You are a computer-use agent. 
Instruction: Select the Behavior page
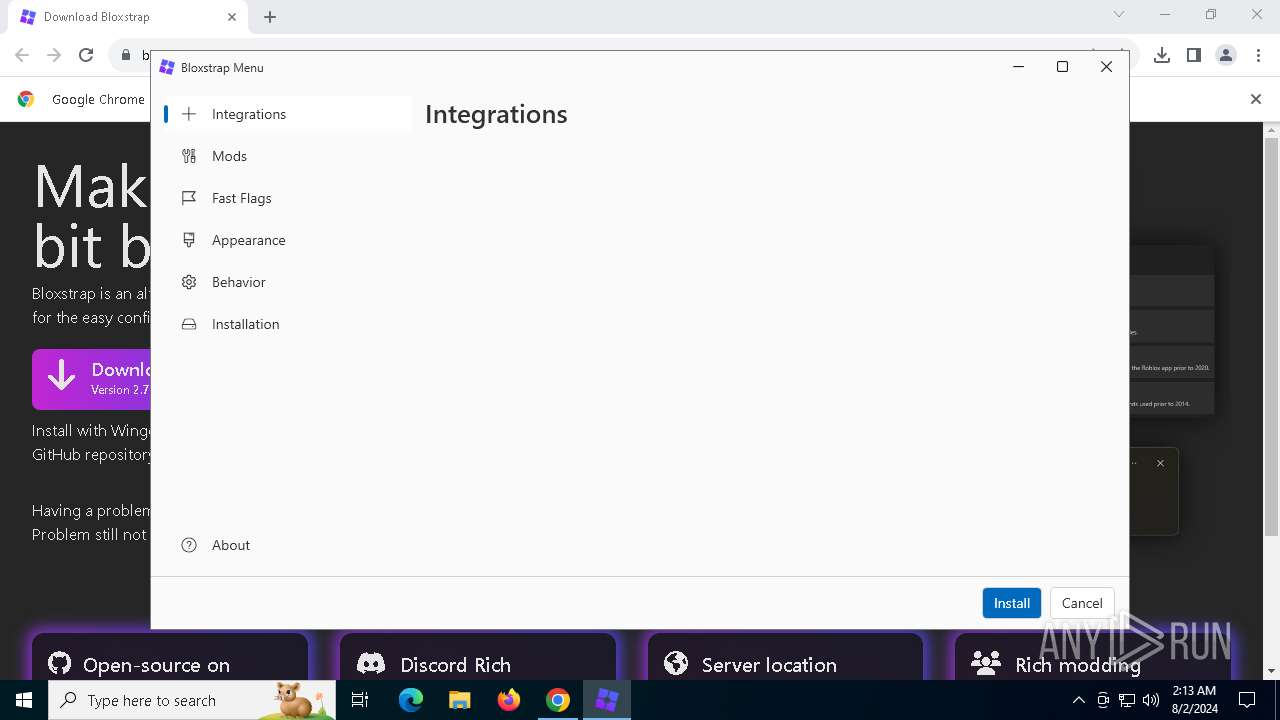287,282
